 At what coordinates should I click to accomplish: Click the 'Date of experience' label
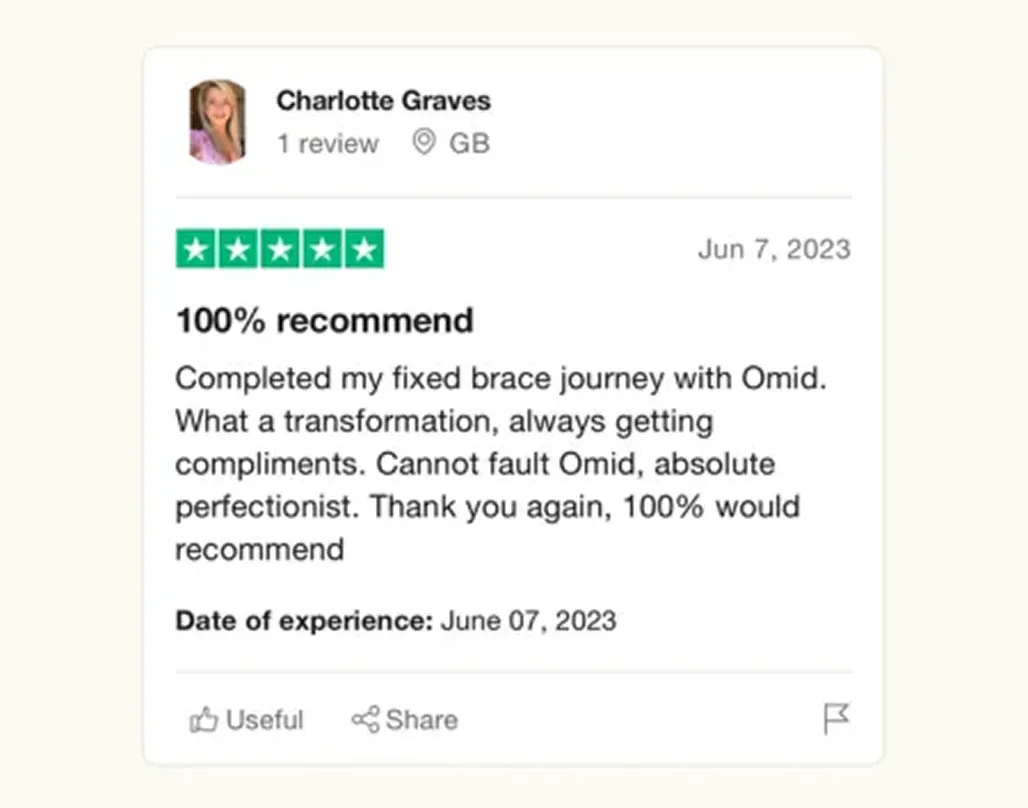click(x=304, y=620)
